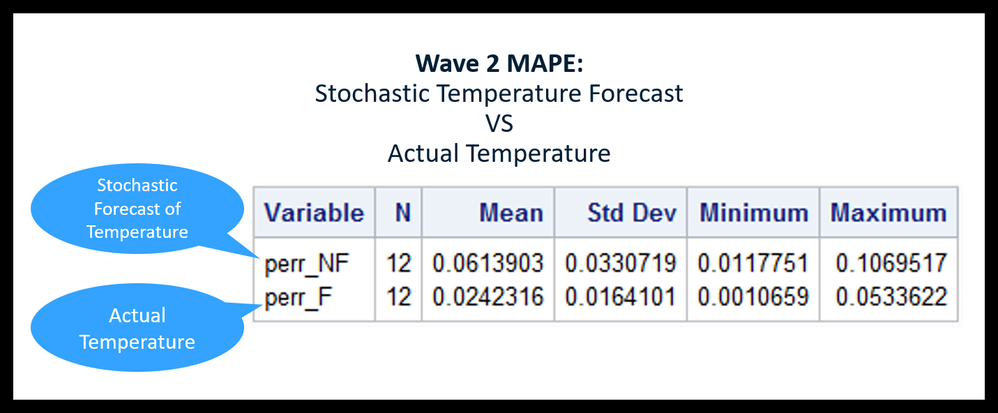998x413 pixels.
Task: Click the perr_NF variable cell
Action: (x=298, y=265)
